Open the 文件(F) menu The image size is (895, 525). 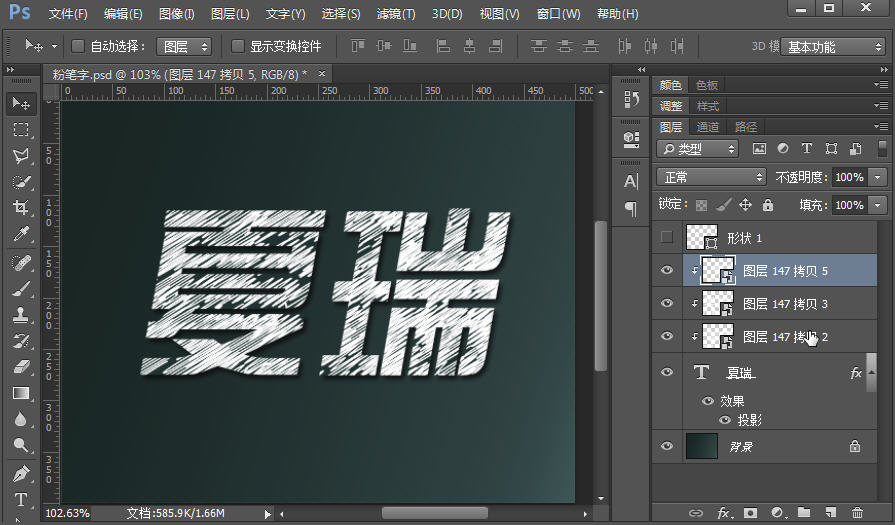(x=68, y=14)
